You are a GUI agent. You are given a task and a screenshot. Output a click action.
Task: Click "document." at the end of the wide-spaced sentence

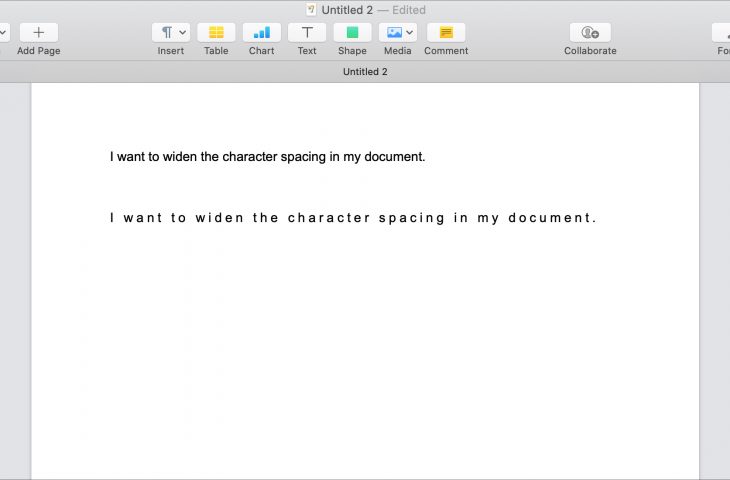click(552, 218)
